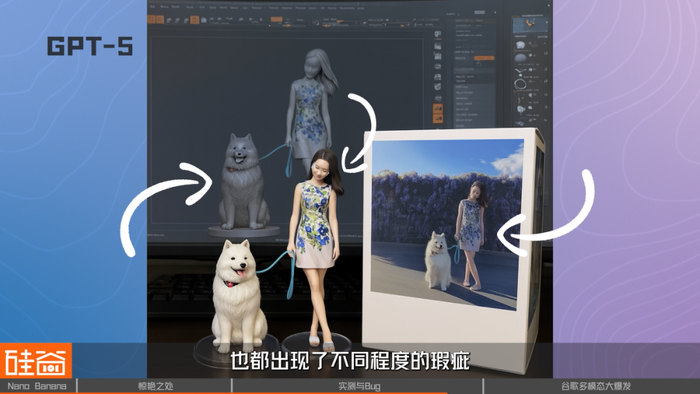Click the orange highlighted tool icon beside the grey brush icons

[194, 20]
